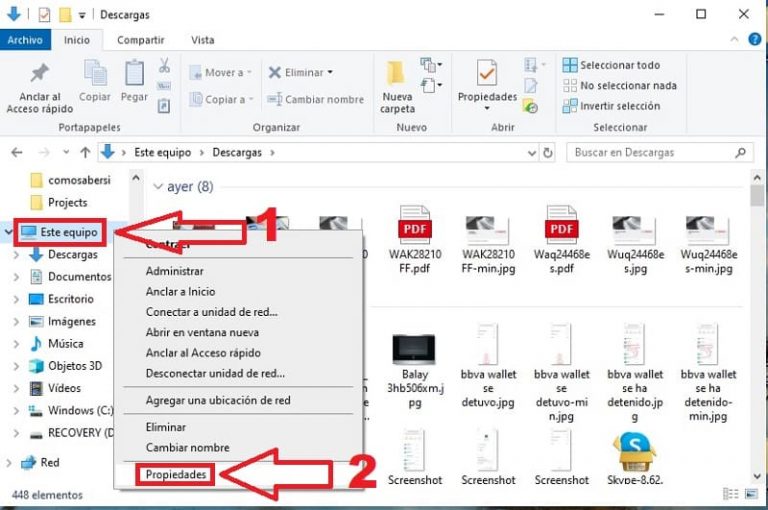Select Este equipo in the navigation tree
Image resolution: width=768 pixels, height=510 pixels.
click(x=59, y=232)
